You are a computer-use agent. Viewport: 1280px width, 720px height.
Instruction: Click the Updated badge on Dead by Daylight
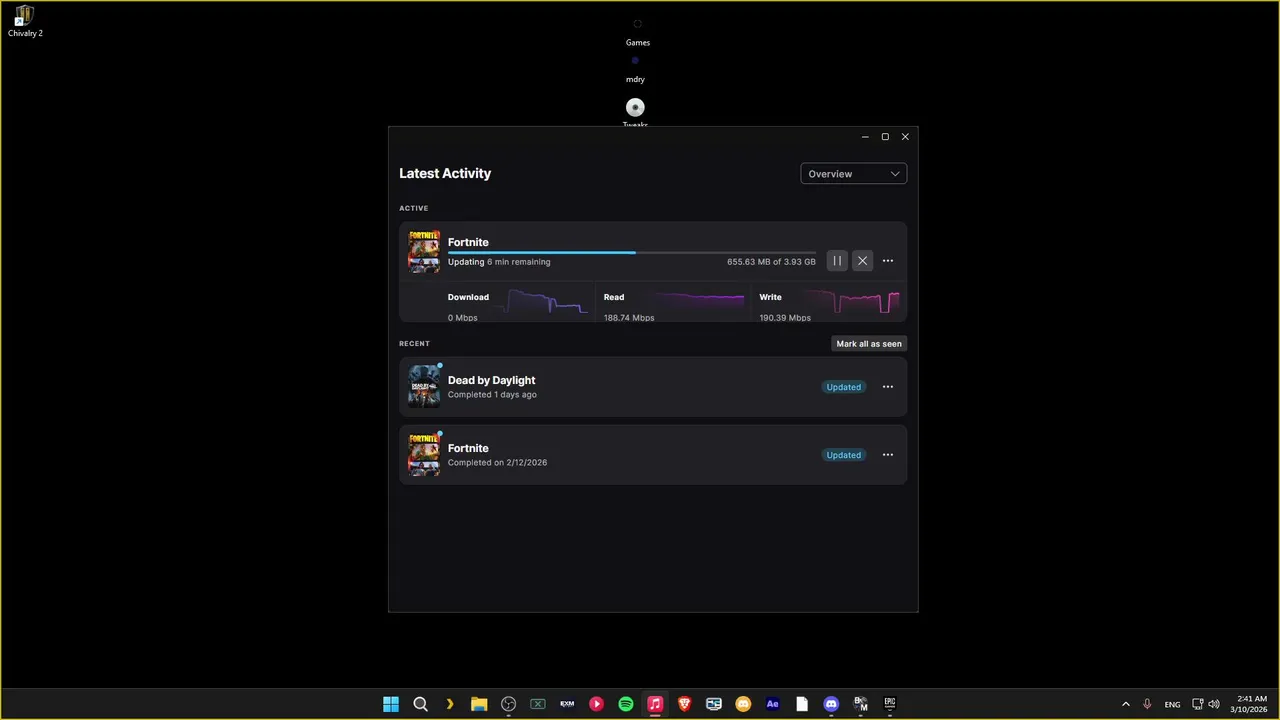844,387
